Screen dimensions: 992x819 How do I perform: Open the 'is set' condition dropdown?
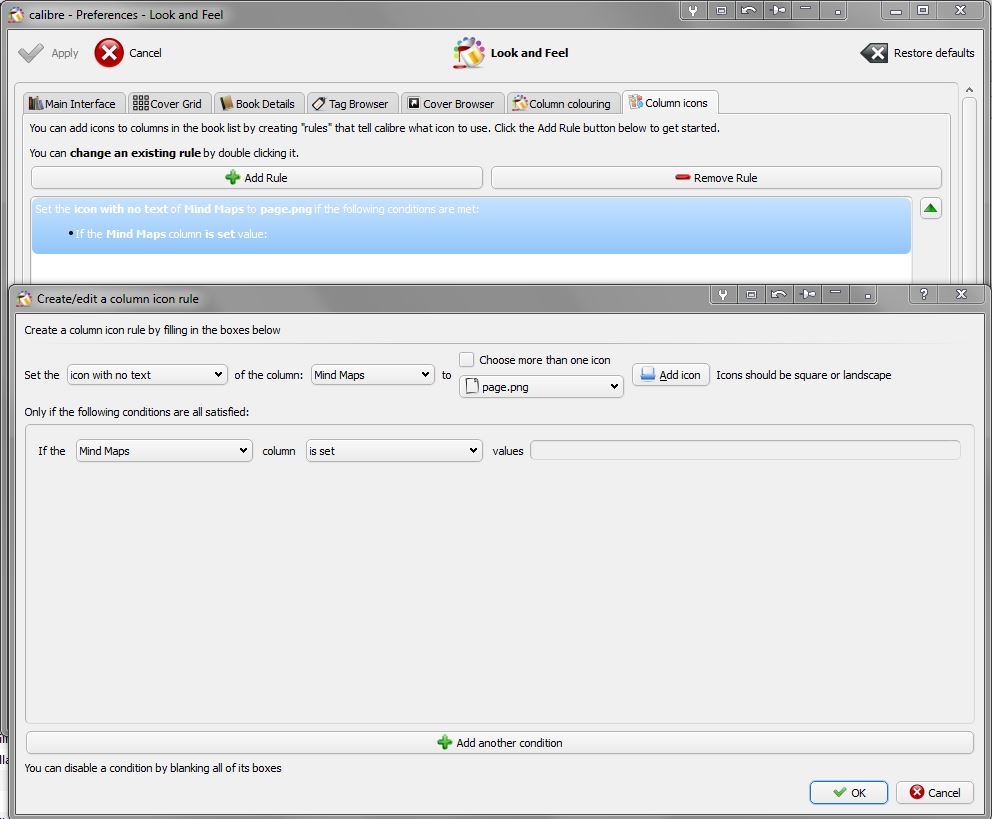click(394, 450)
